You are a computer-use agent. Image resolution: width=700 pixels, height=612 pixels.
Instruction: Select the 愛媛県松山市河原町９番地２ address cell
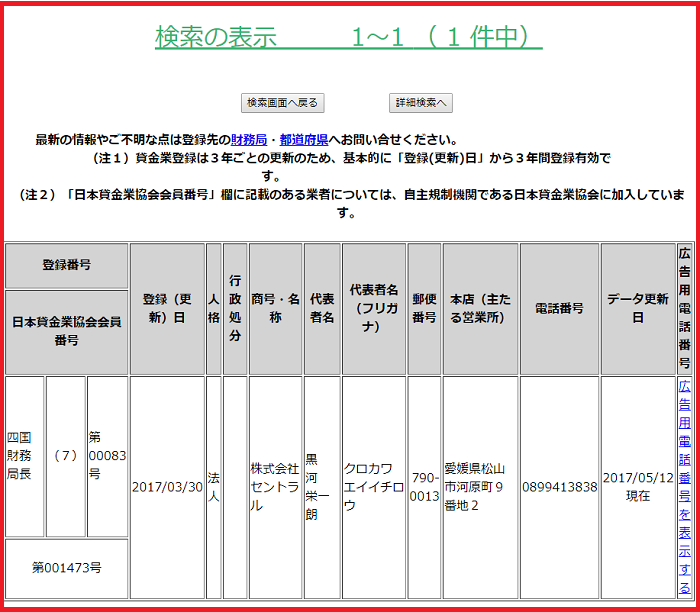(480, 487)
